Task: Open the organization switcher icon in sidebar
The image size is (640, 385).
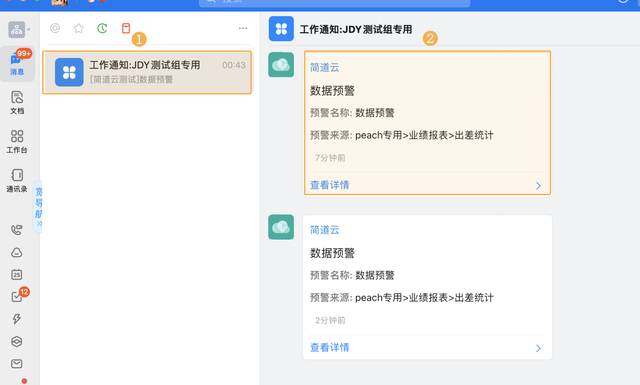Action: pyautogui.click(x=17, y=29)
